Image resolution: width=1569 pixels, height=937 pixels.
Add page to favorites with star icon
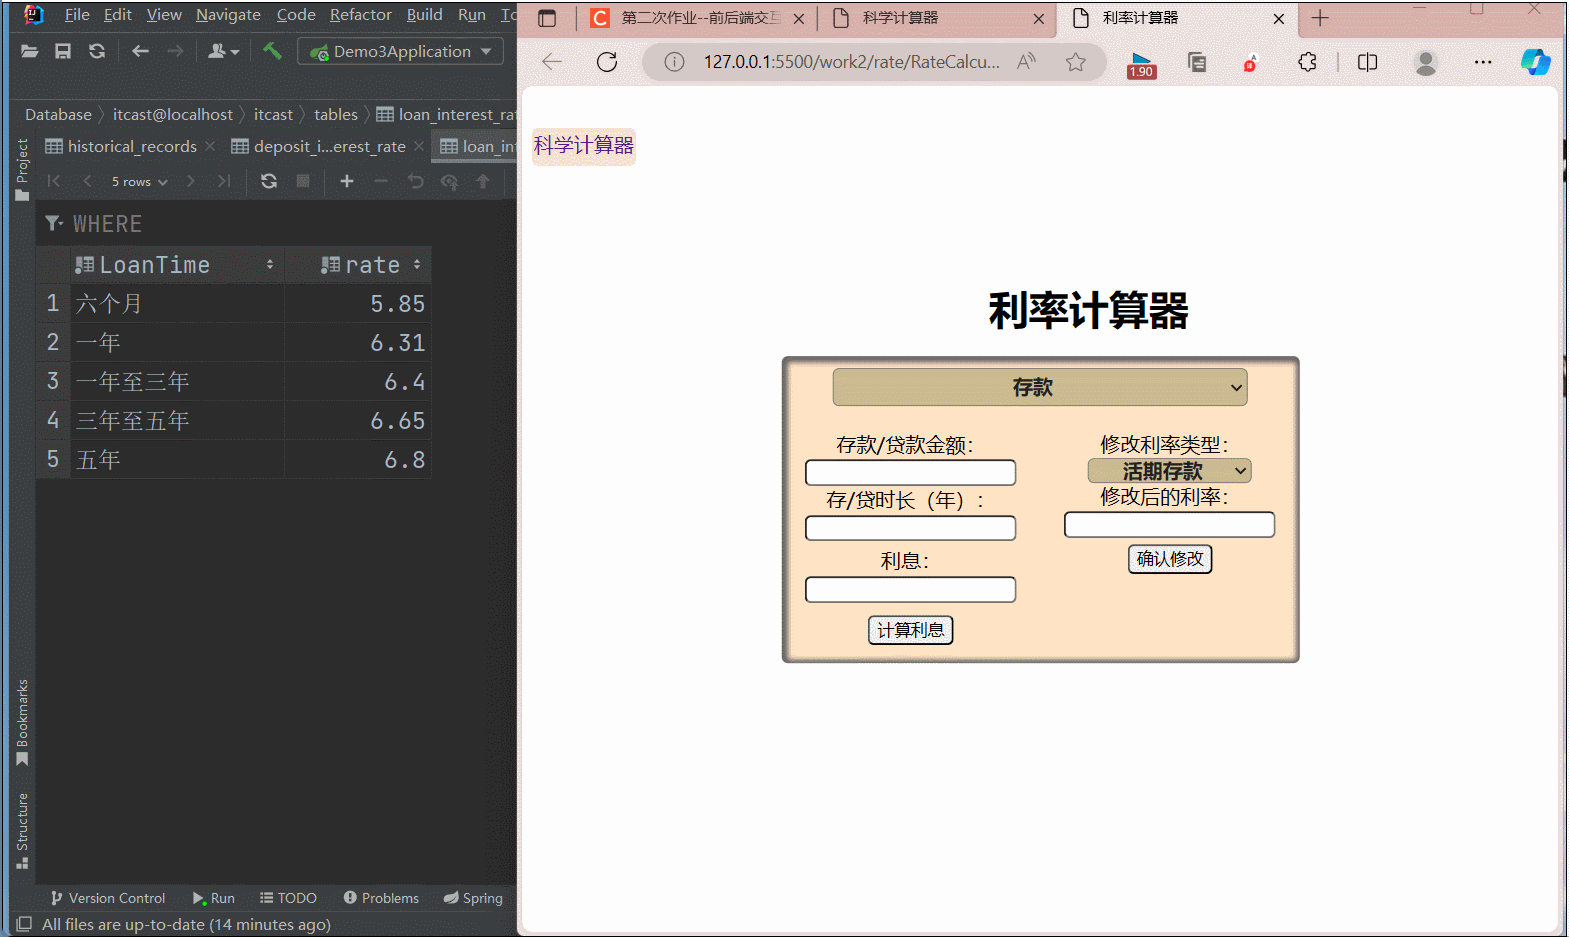(1076, 62)
